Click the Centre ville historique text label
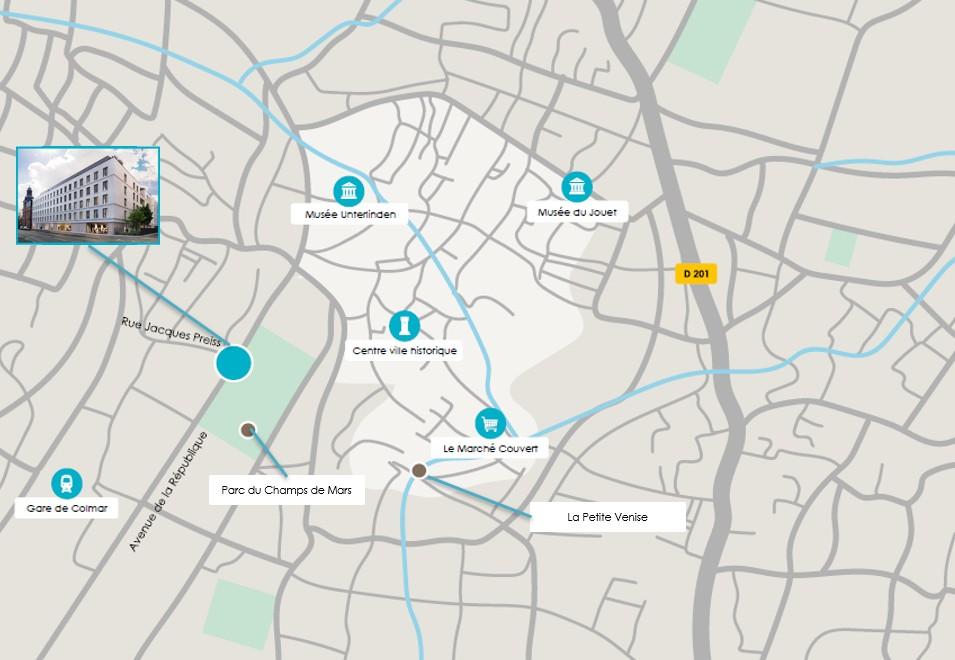This screenshot has height=660, width=955. tap(404, 351)
